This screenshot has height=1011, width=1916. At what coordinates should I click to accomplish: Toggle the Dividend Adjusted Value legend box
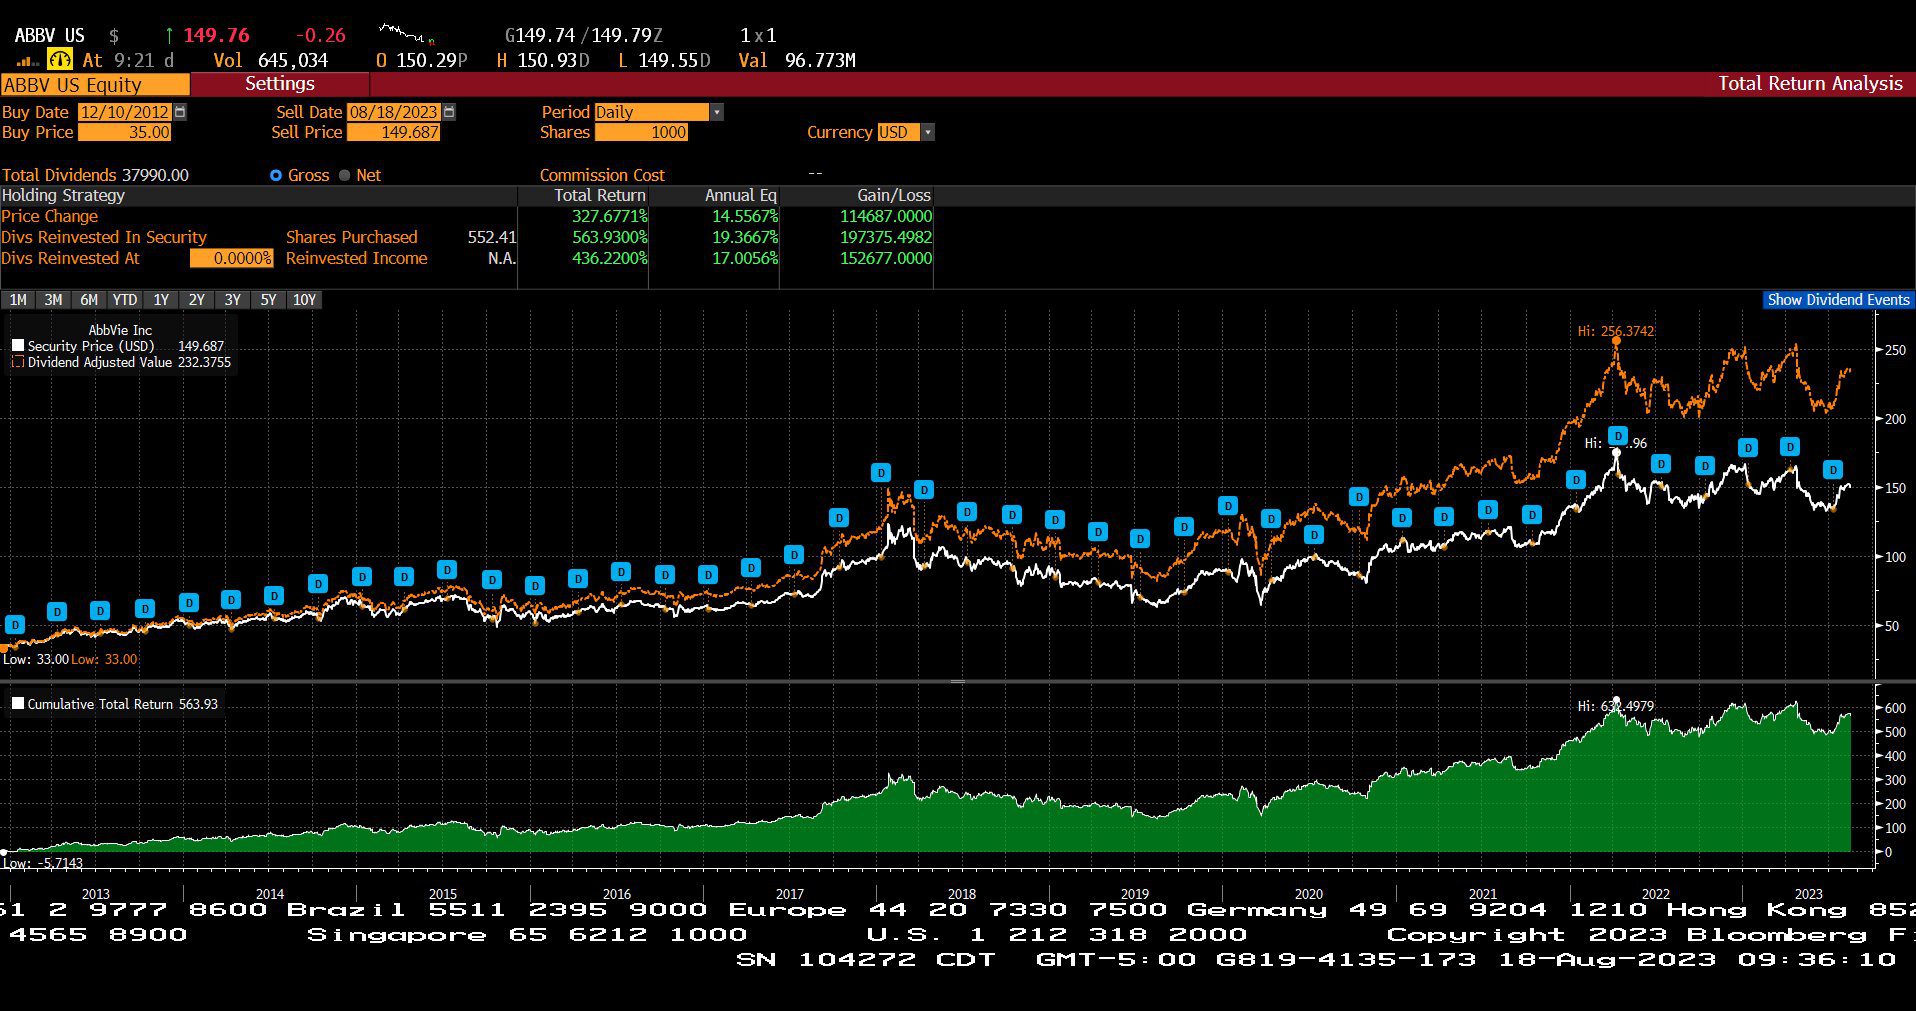17,362
